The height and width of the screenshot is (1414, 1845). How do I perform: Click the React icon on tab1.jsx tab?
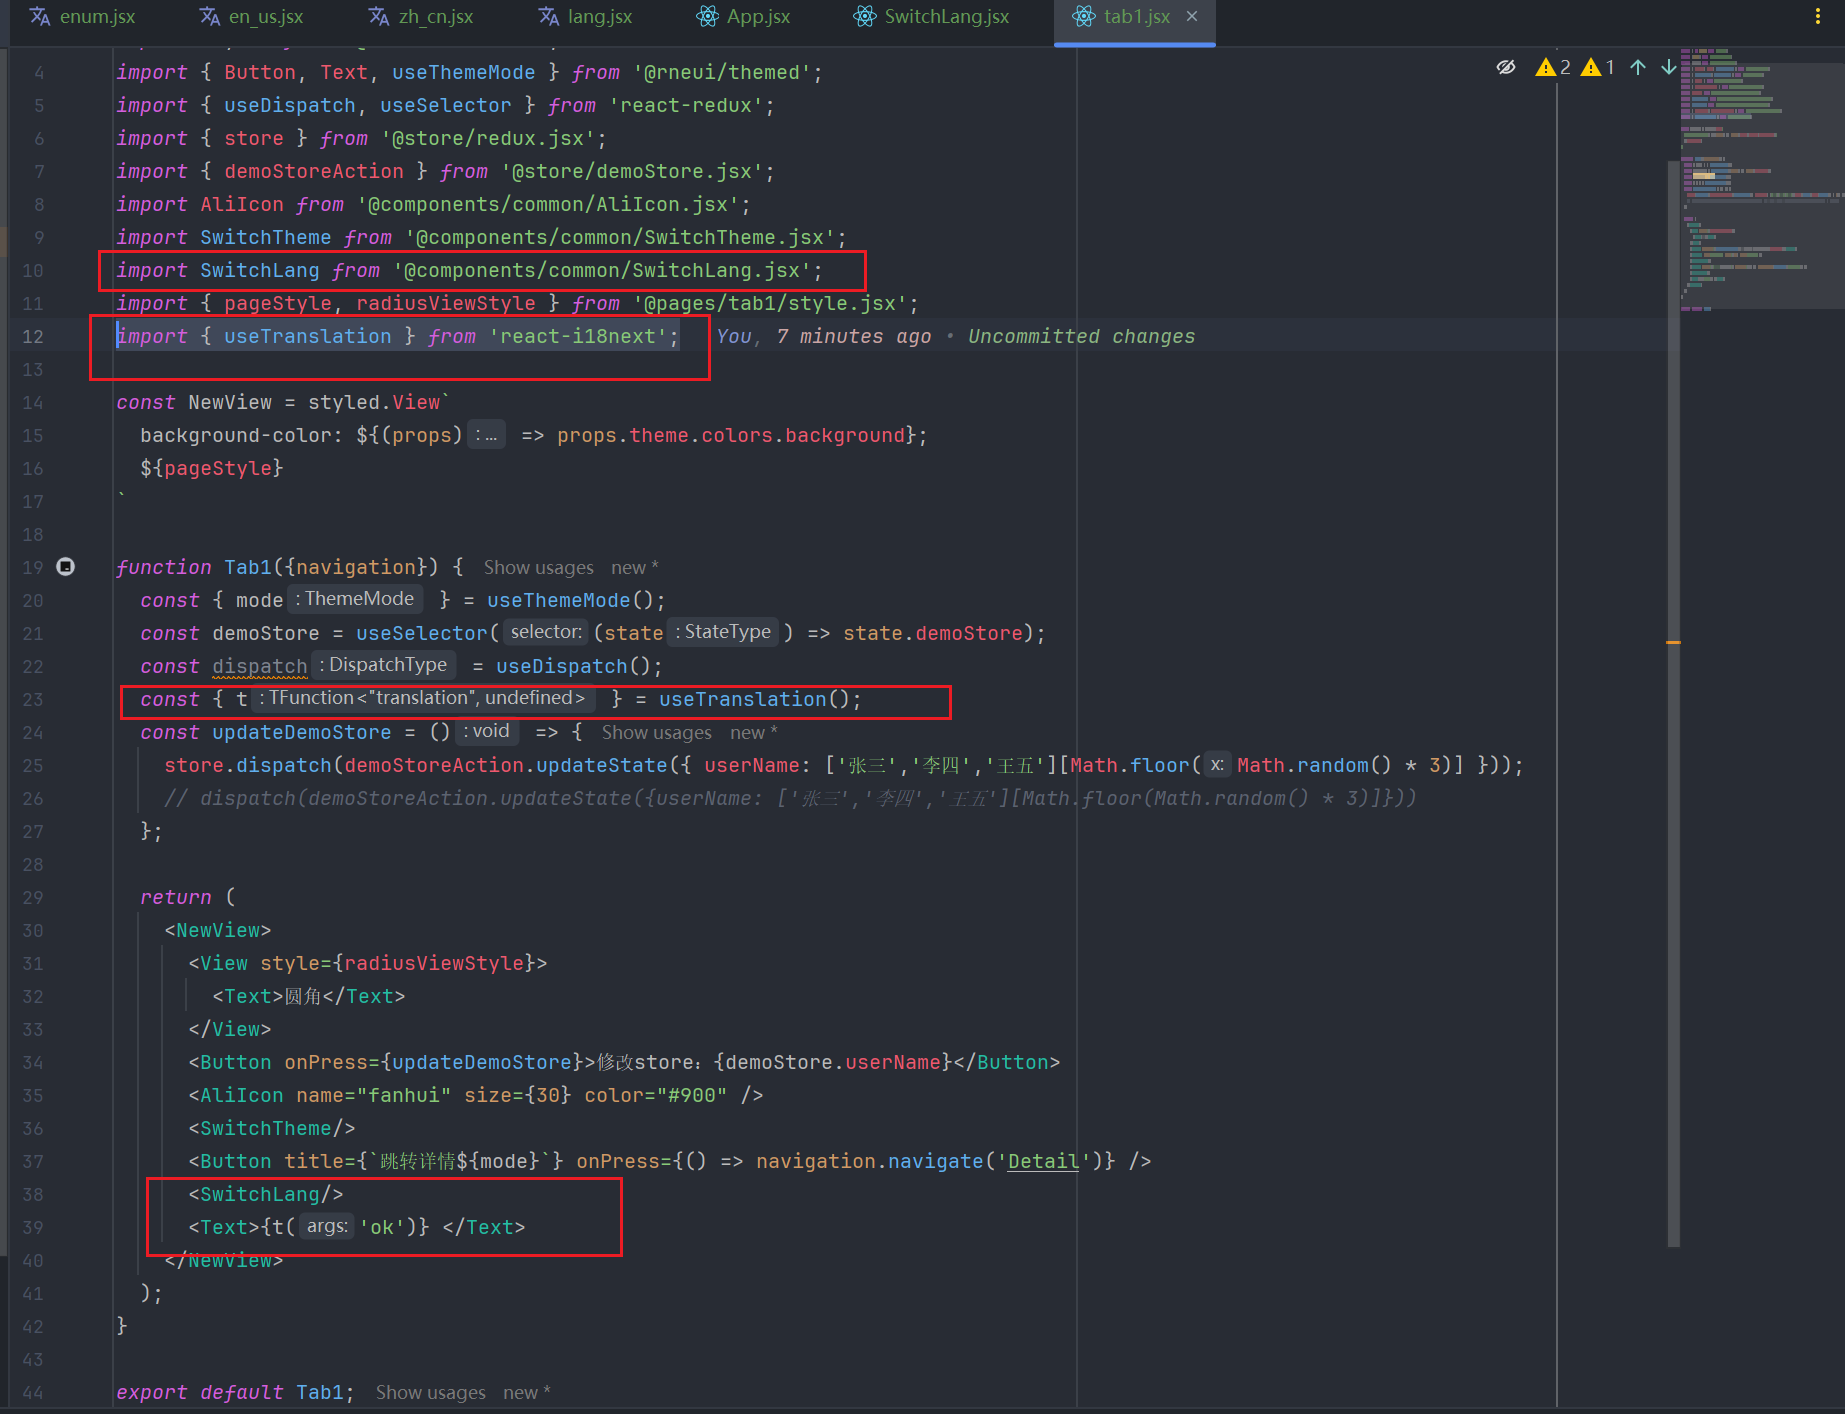pos(1084,16)
